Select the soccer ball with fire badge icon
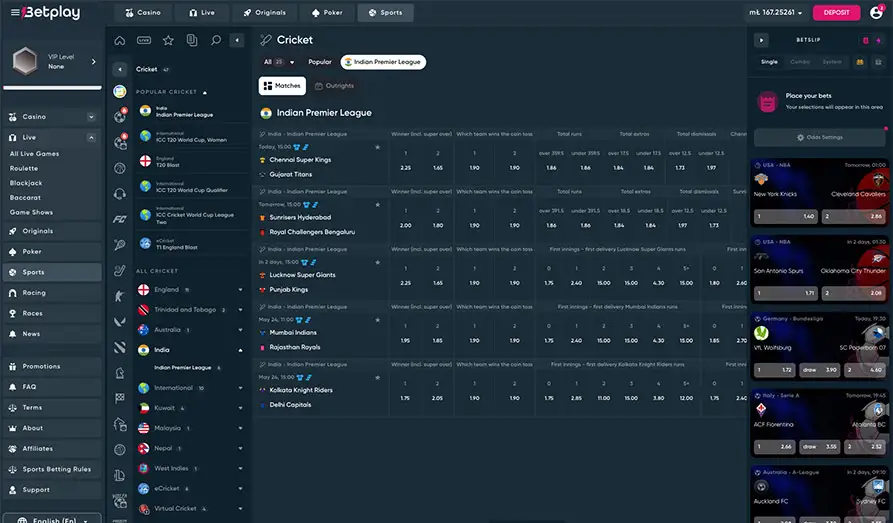The width and height of the screenshot is (893, 523). click(120, 116)
